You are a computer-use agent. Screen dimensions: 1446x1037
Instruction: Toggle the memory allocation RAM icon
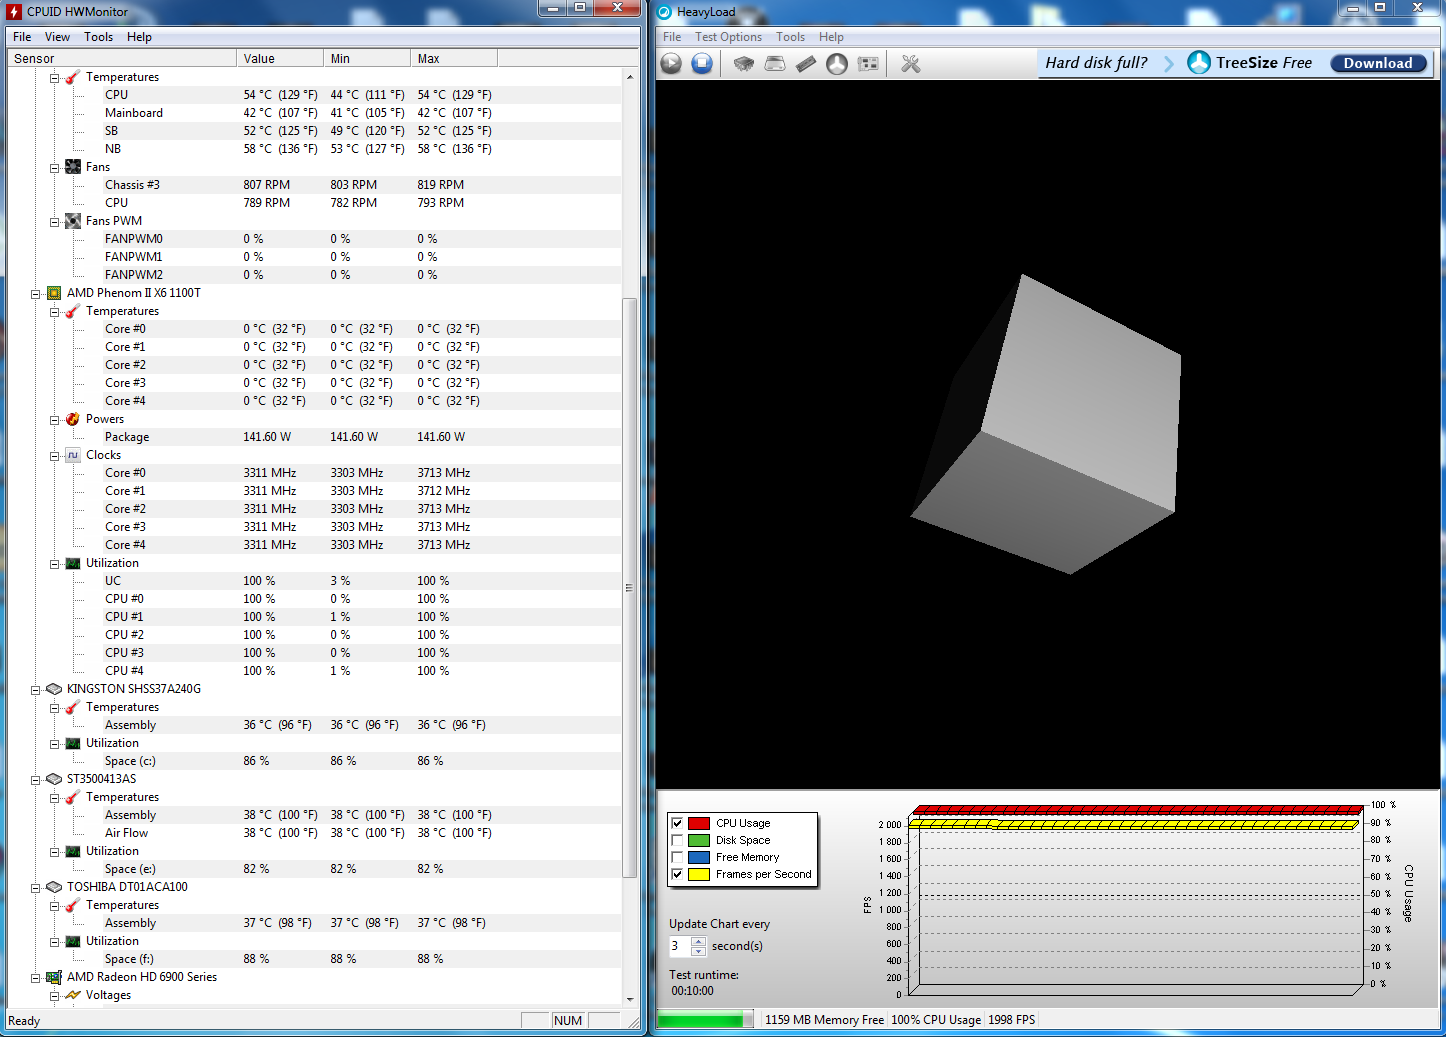(806, 64)
